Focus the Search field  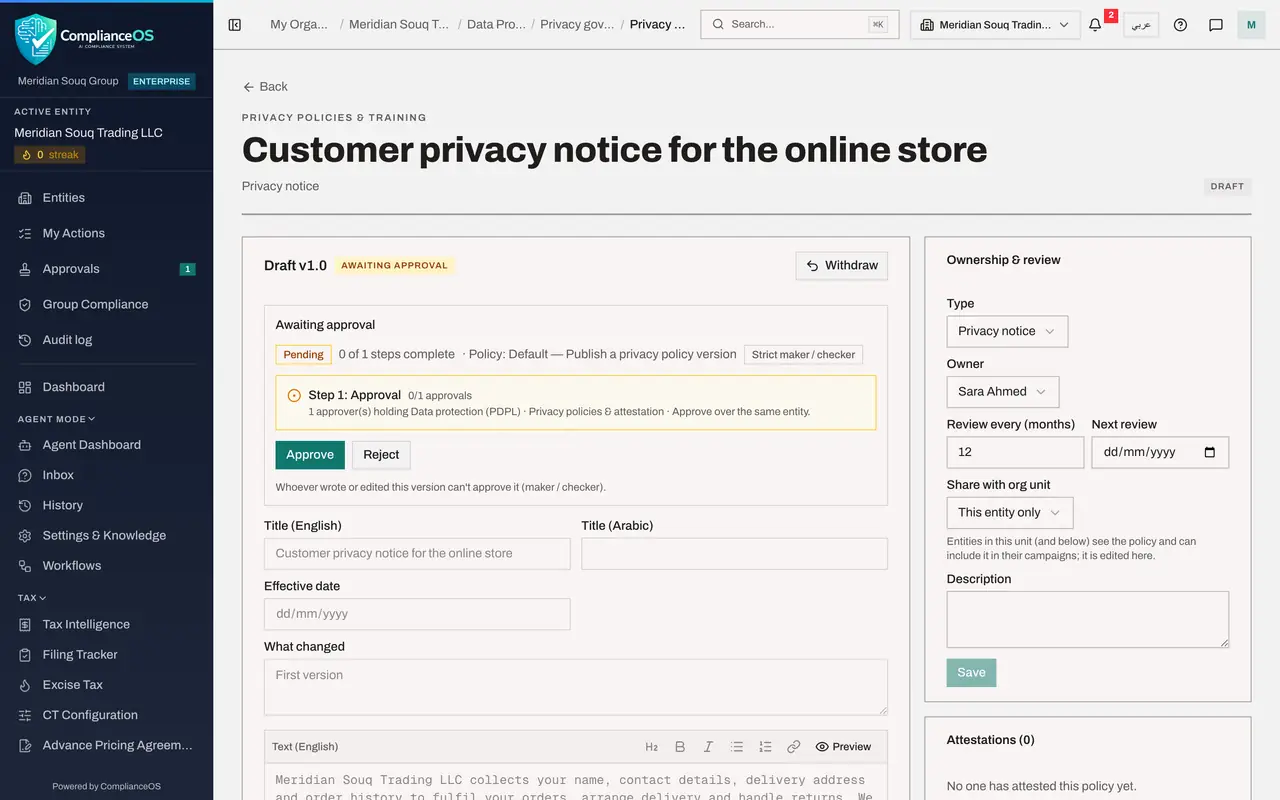(800, 24)
